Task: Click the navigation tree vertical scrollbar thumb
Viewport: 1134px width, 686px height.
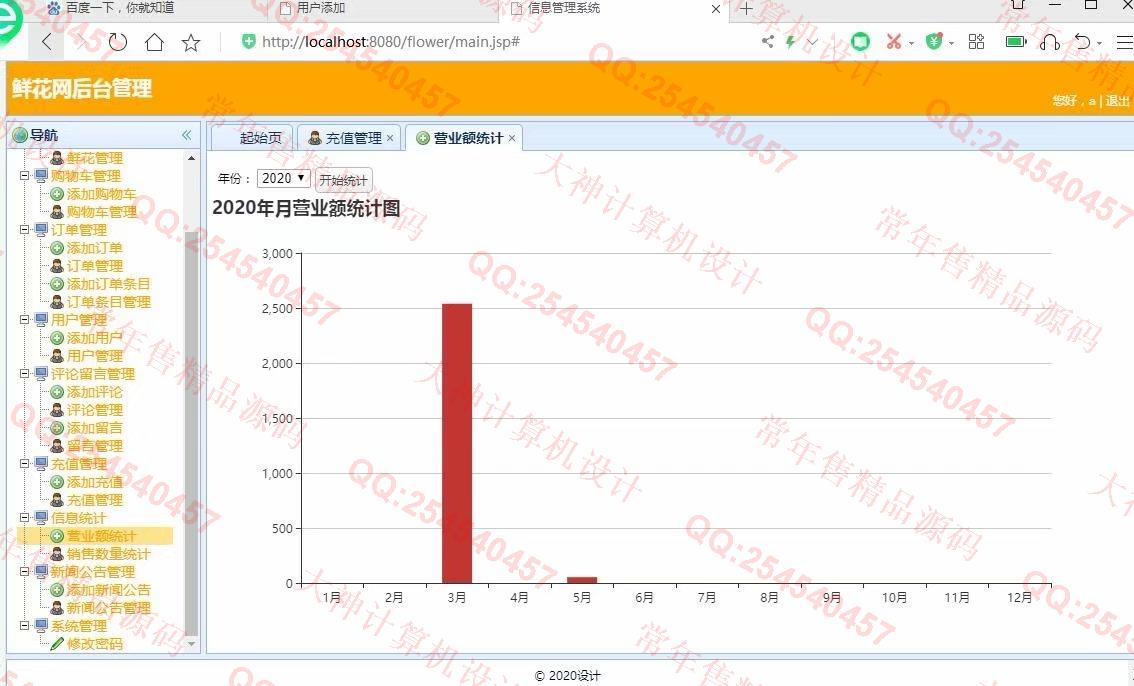Action: point(191,434)
